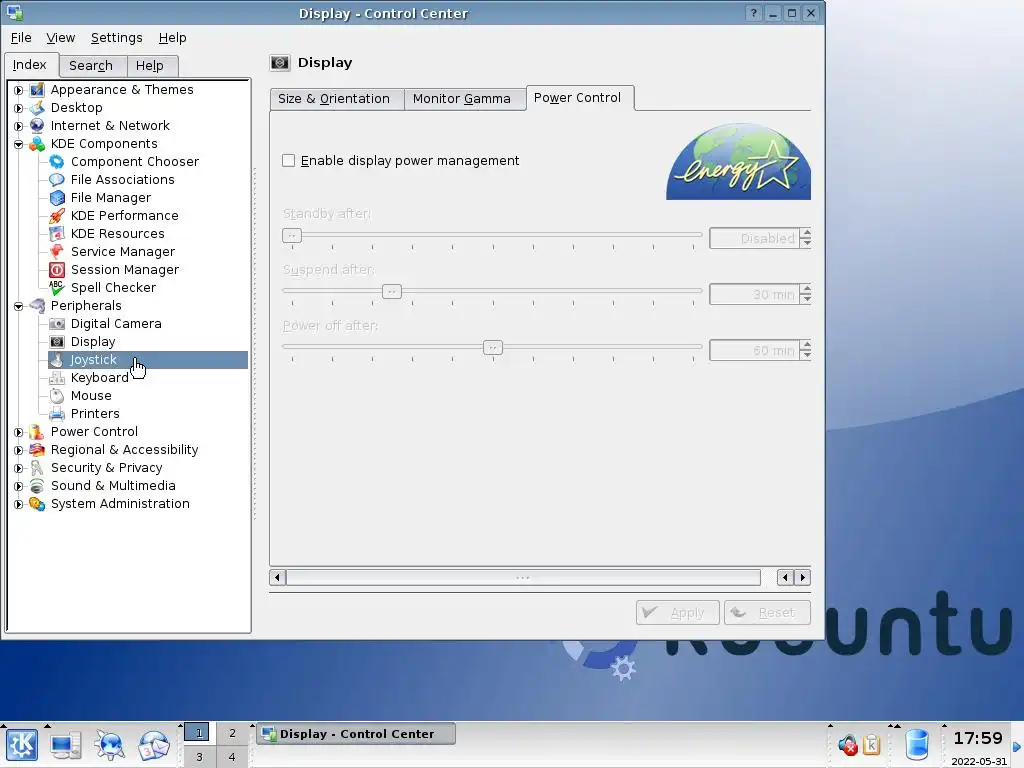Click the Security & Privacy icon
The width and height of the screenshot is (1024, 768).
coord(37,468)
